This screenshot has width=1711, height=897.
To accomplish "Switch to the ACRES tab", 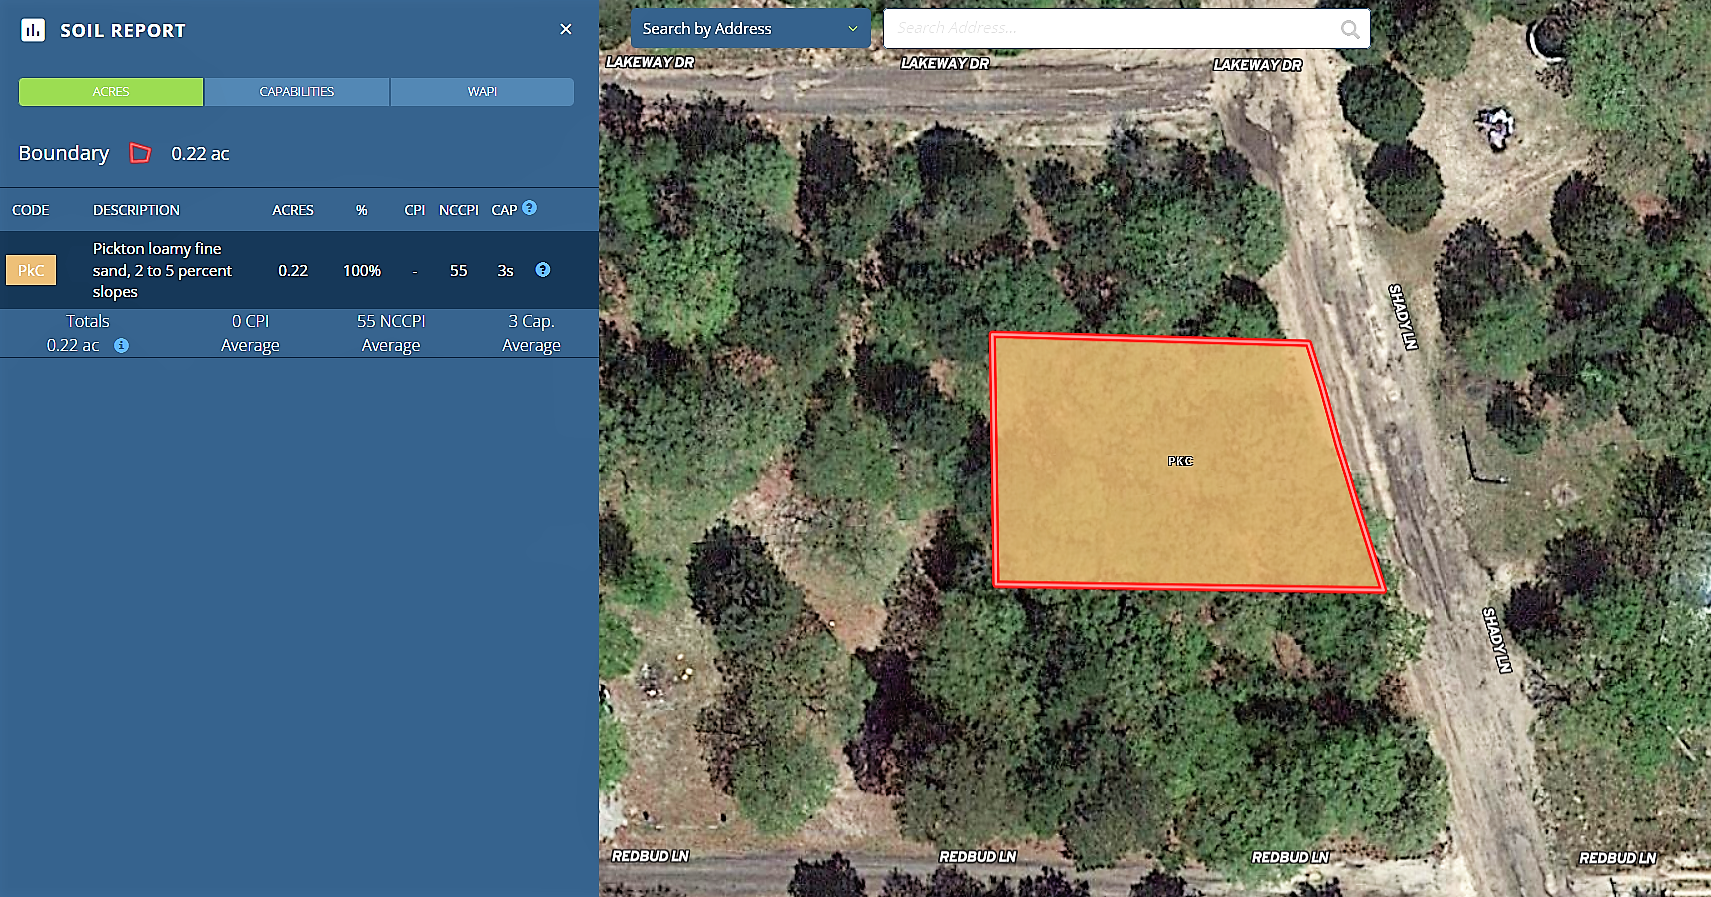I will [111, 91].
